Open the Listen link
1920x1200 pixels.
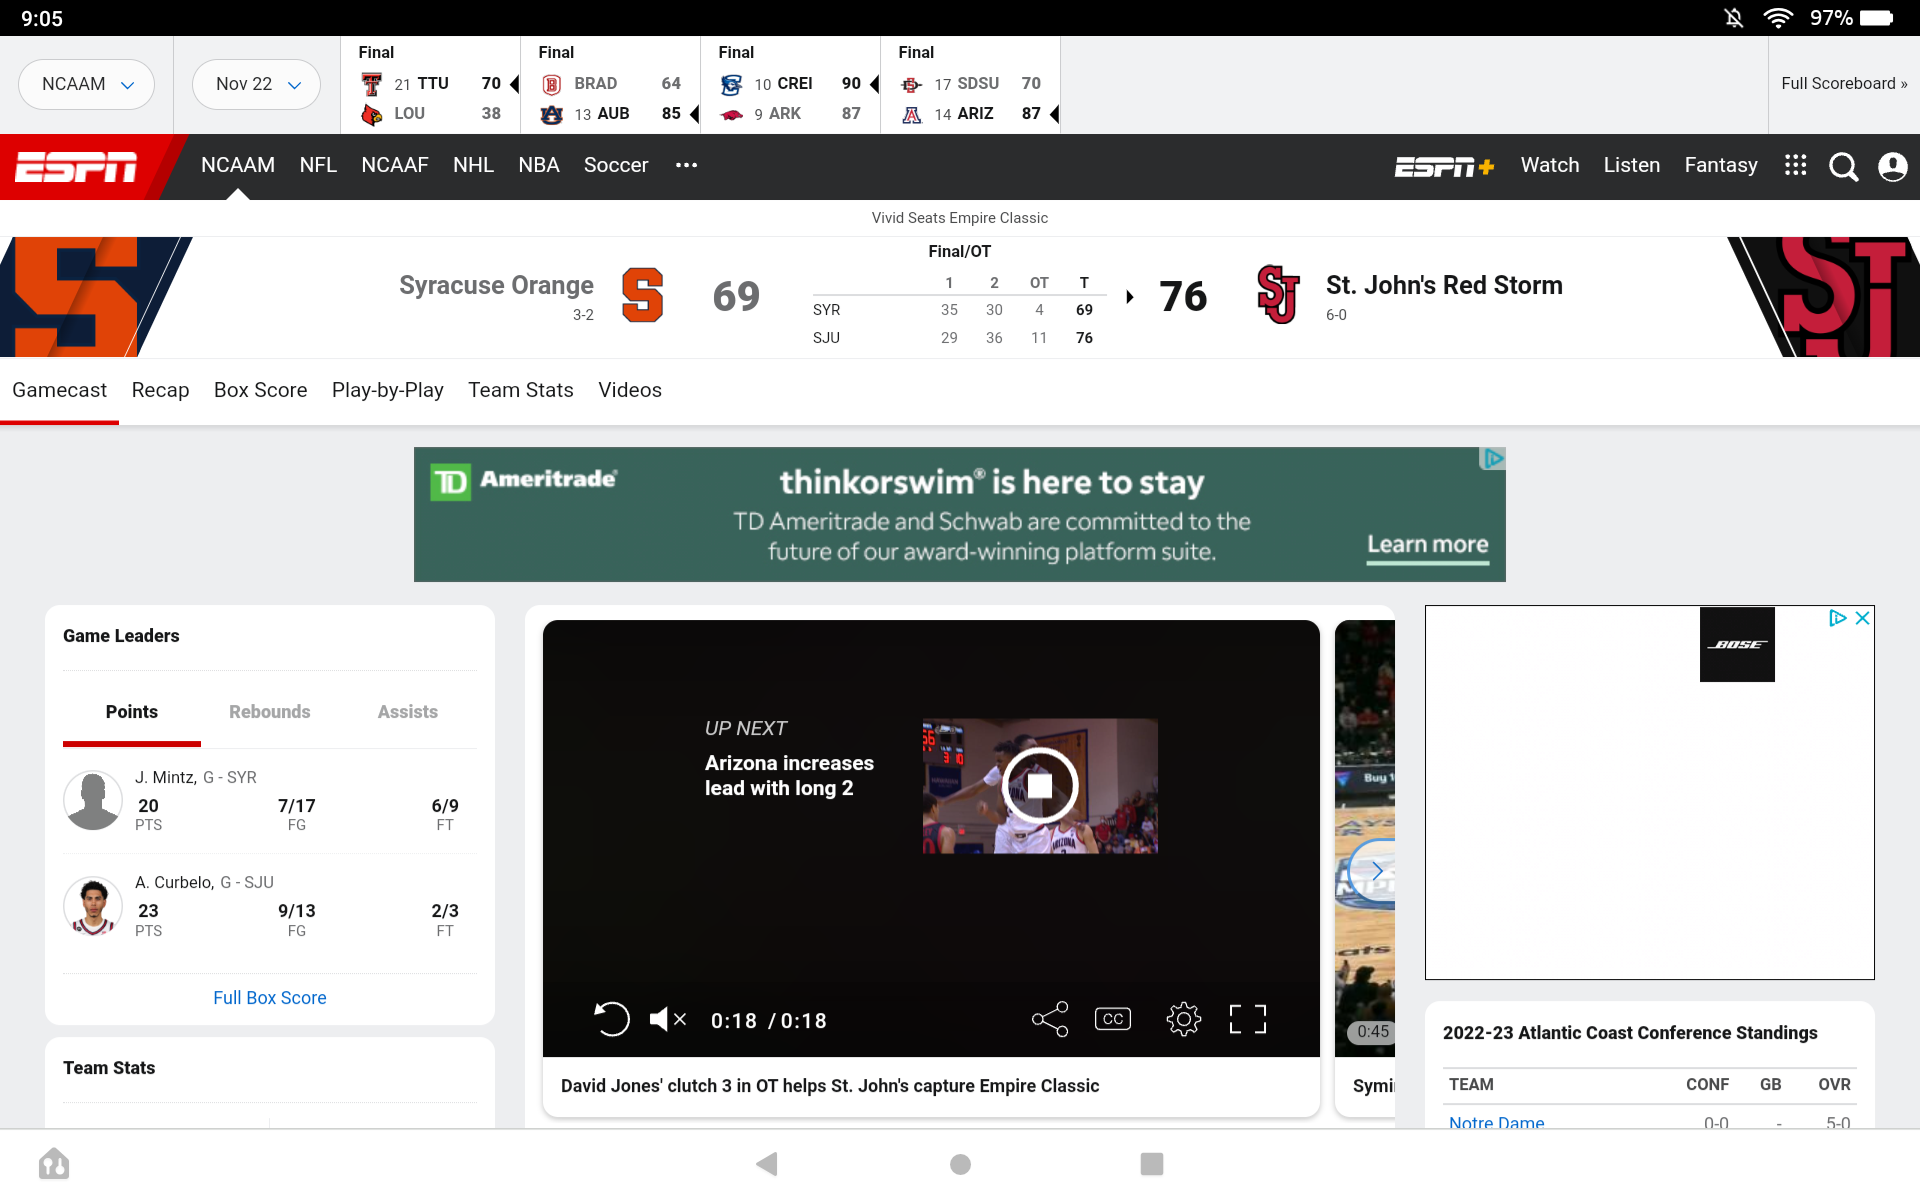(x=1631, y=165)
